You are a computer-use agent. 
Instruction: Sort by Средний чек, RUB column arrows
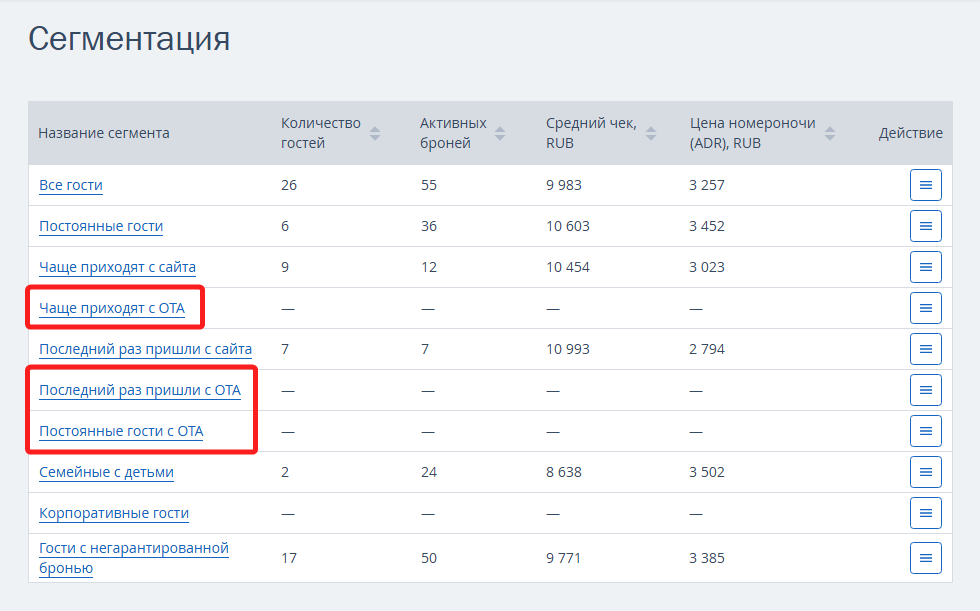pos(651,133)
